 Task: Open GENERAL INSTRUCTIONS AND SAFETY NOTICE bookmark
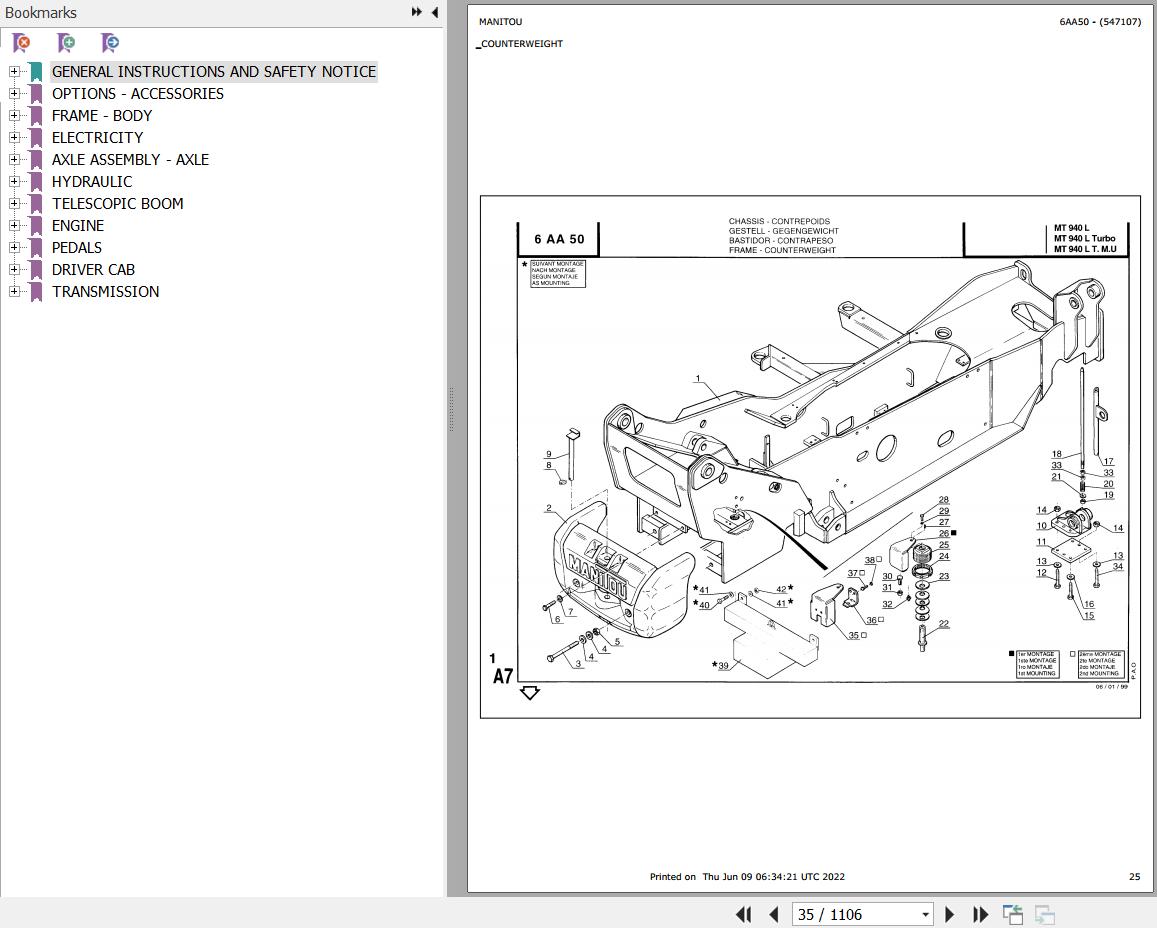point(214,72)
